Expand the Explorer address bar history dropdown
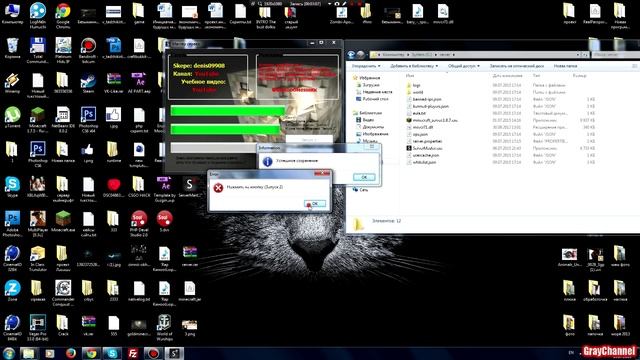 click(x=578, y=54)
